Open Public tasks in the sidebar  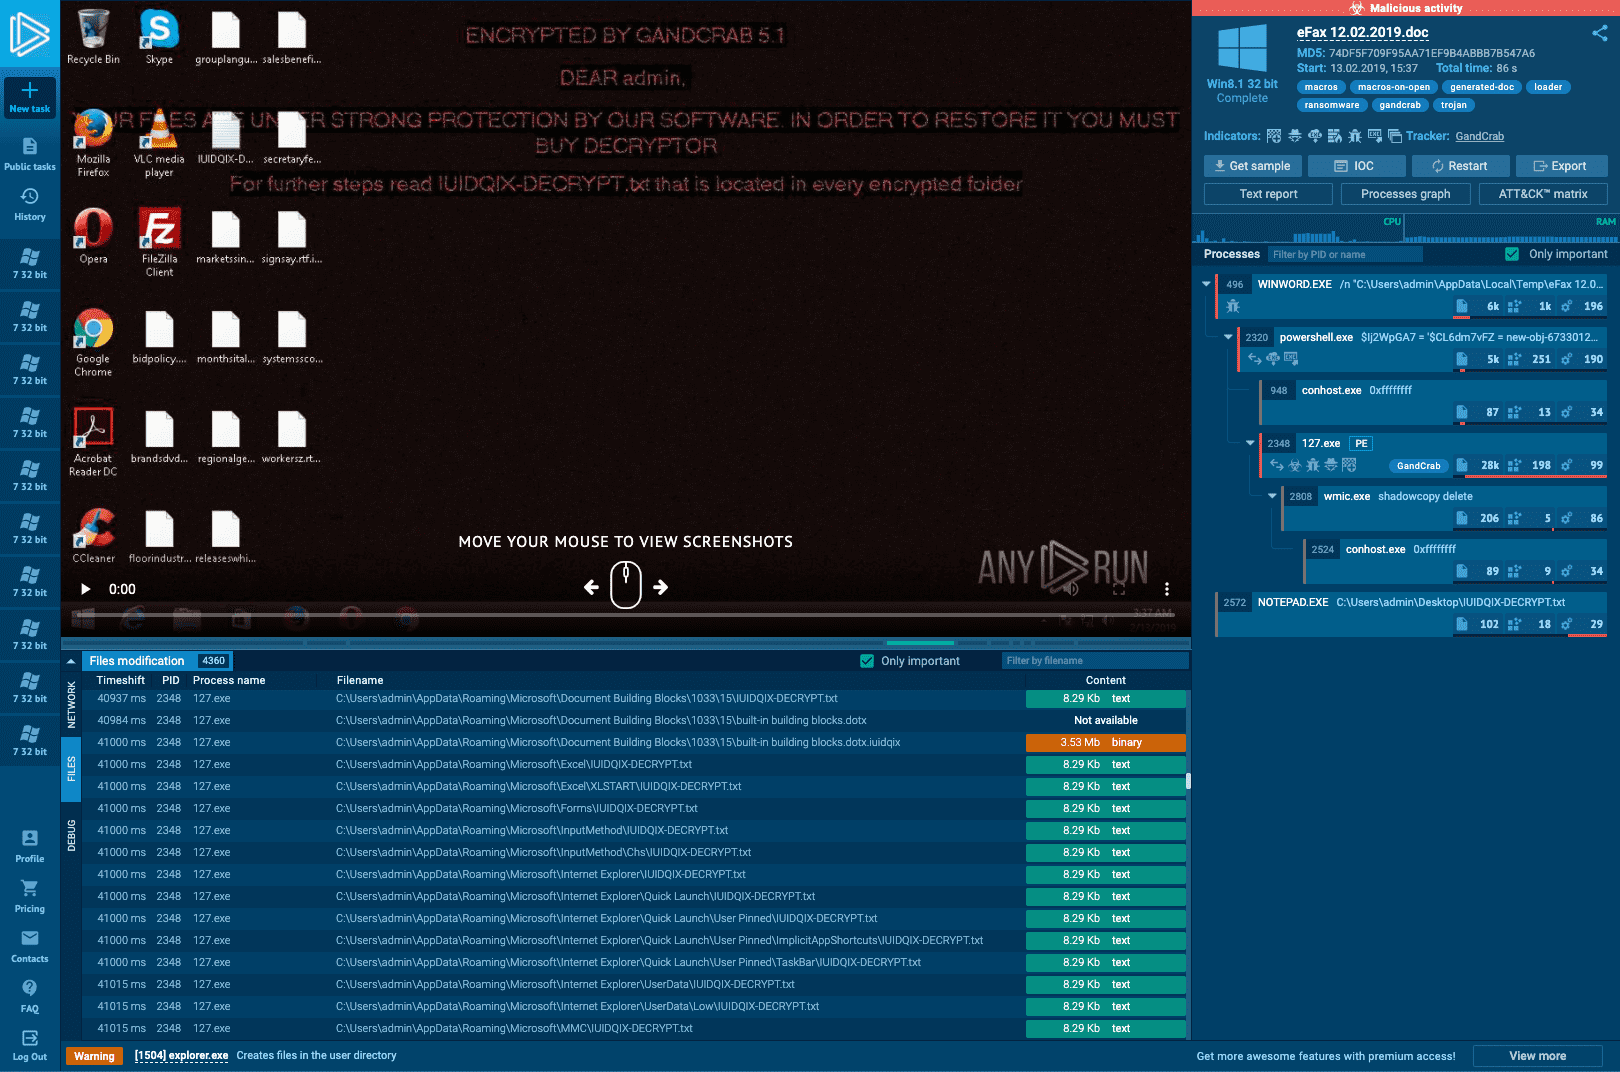[30, 147]
